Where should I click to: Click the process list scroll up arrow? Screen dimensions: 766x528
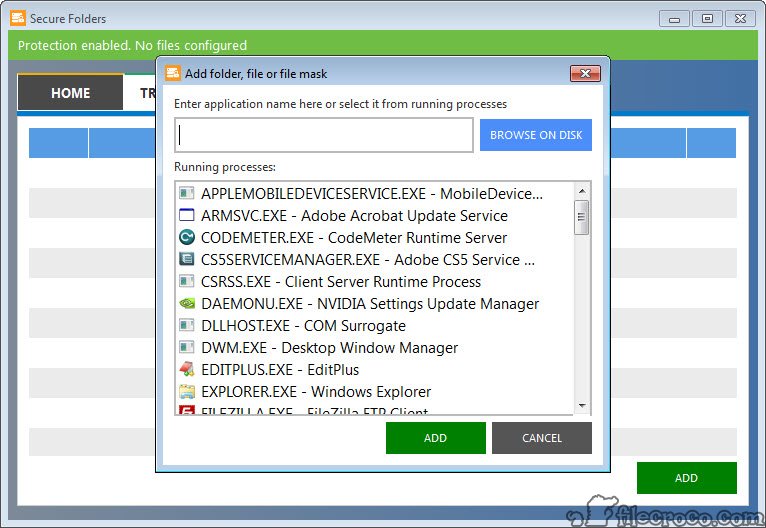click(582, 190)
